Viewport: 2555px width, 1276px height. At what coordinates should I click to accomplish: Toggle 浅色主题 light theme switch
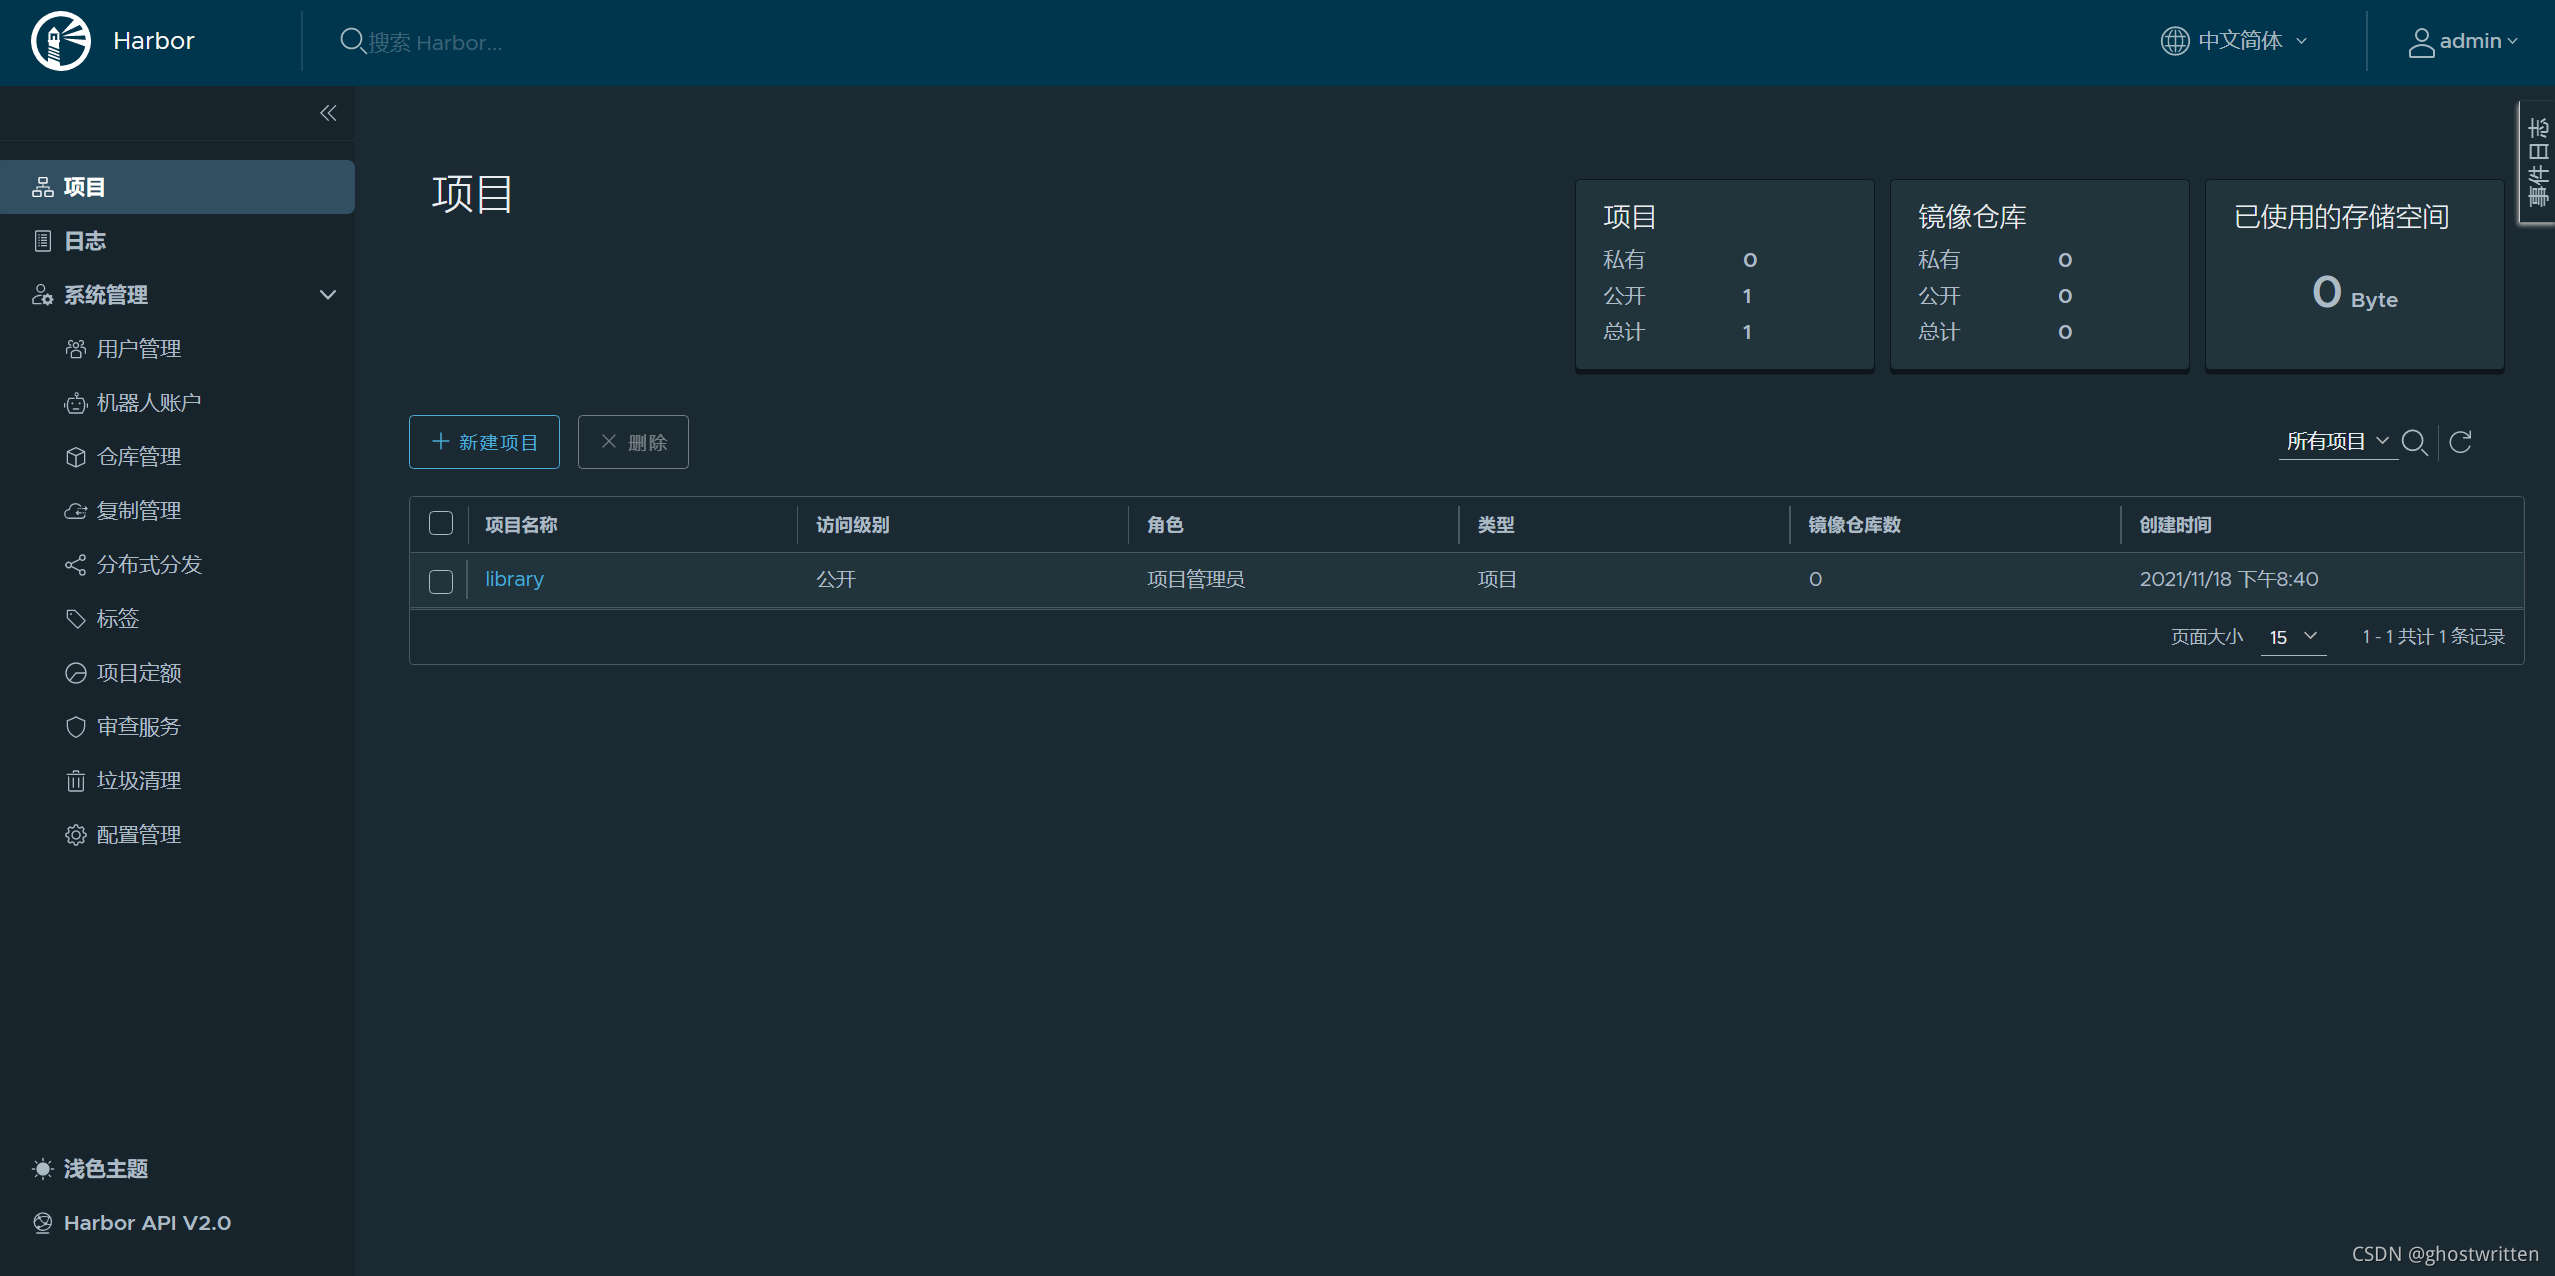tap(105, 1169)
